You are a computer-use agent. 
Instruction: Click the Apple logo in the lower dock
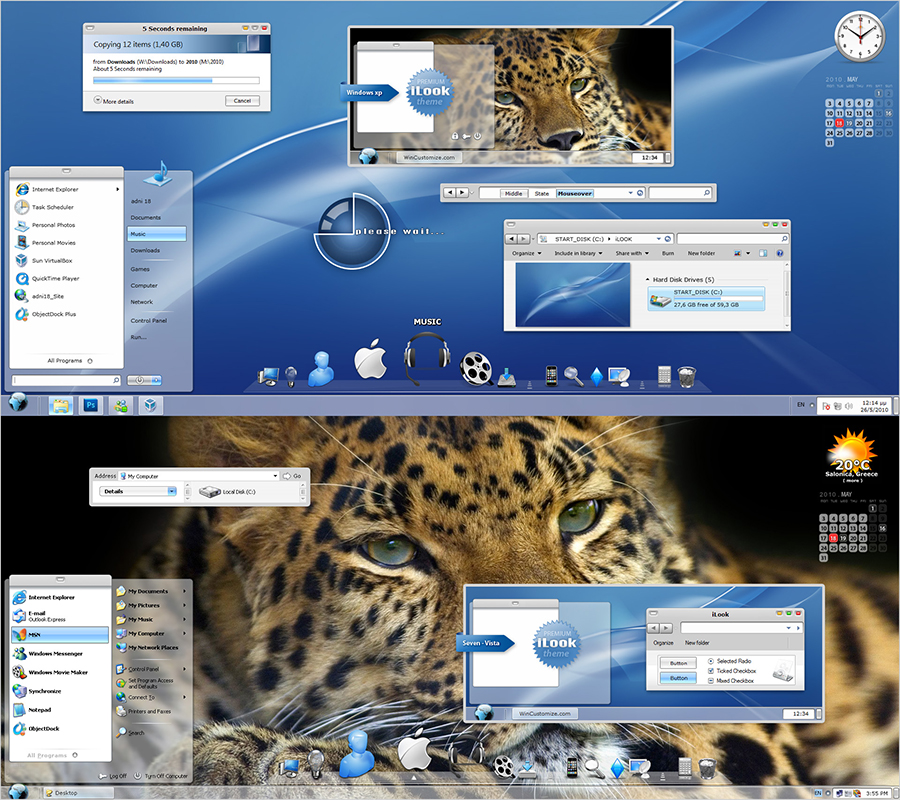[414, 749]
